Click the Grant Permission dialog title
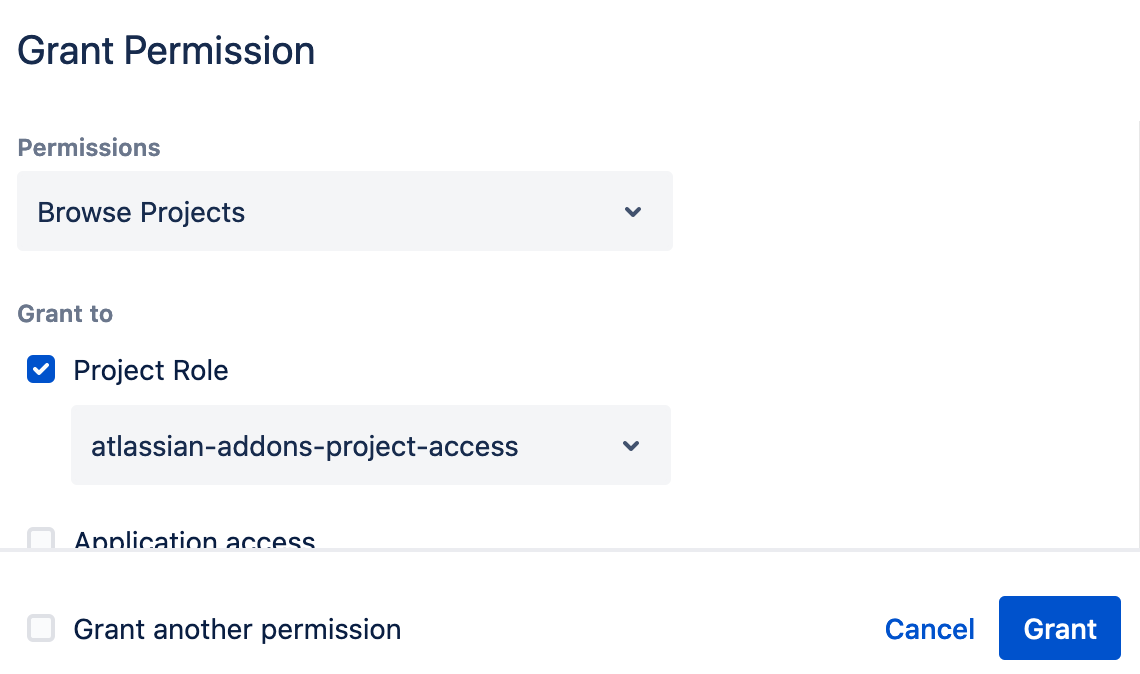 pyautogui.click(x=166, y=50)
